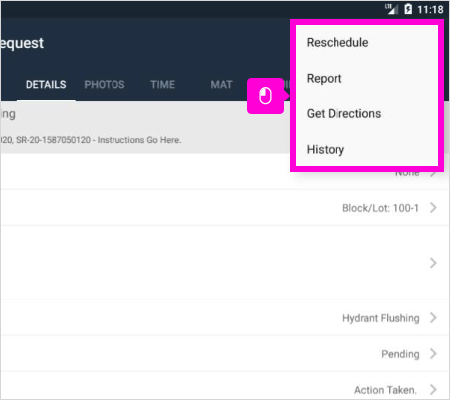
Task: Switch to the DETAILS tab
Action: [46, 85]
